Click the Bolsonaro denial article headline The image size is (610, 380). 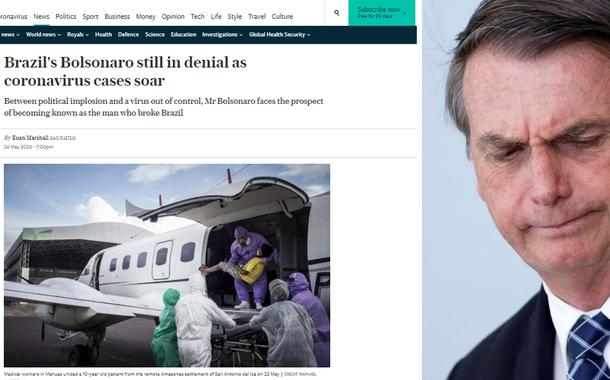[x=125, y=72]
